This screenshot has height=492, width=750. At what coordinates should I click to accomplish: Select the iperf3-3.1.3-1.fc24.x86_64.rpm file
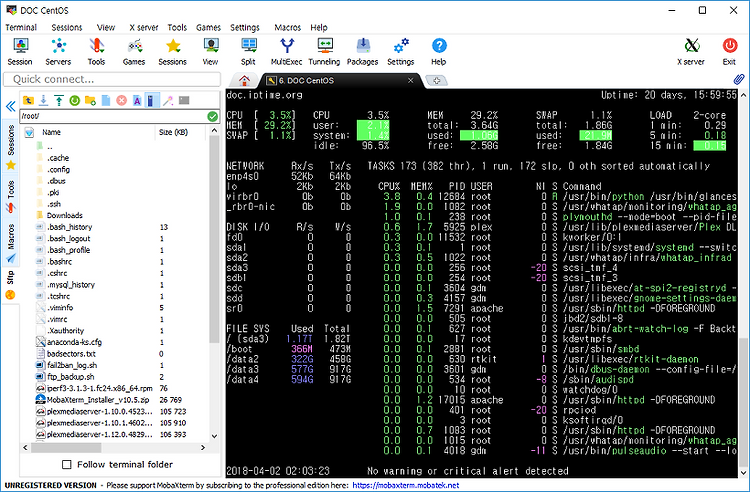tap(99, 388)
